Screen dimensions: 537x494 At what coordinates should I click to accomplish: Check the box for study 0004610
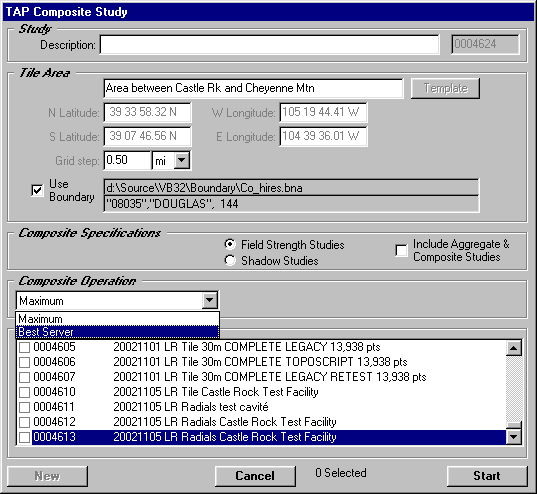click(24, 392)
